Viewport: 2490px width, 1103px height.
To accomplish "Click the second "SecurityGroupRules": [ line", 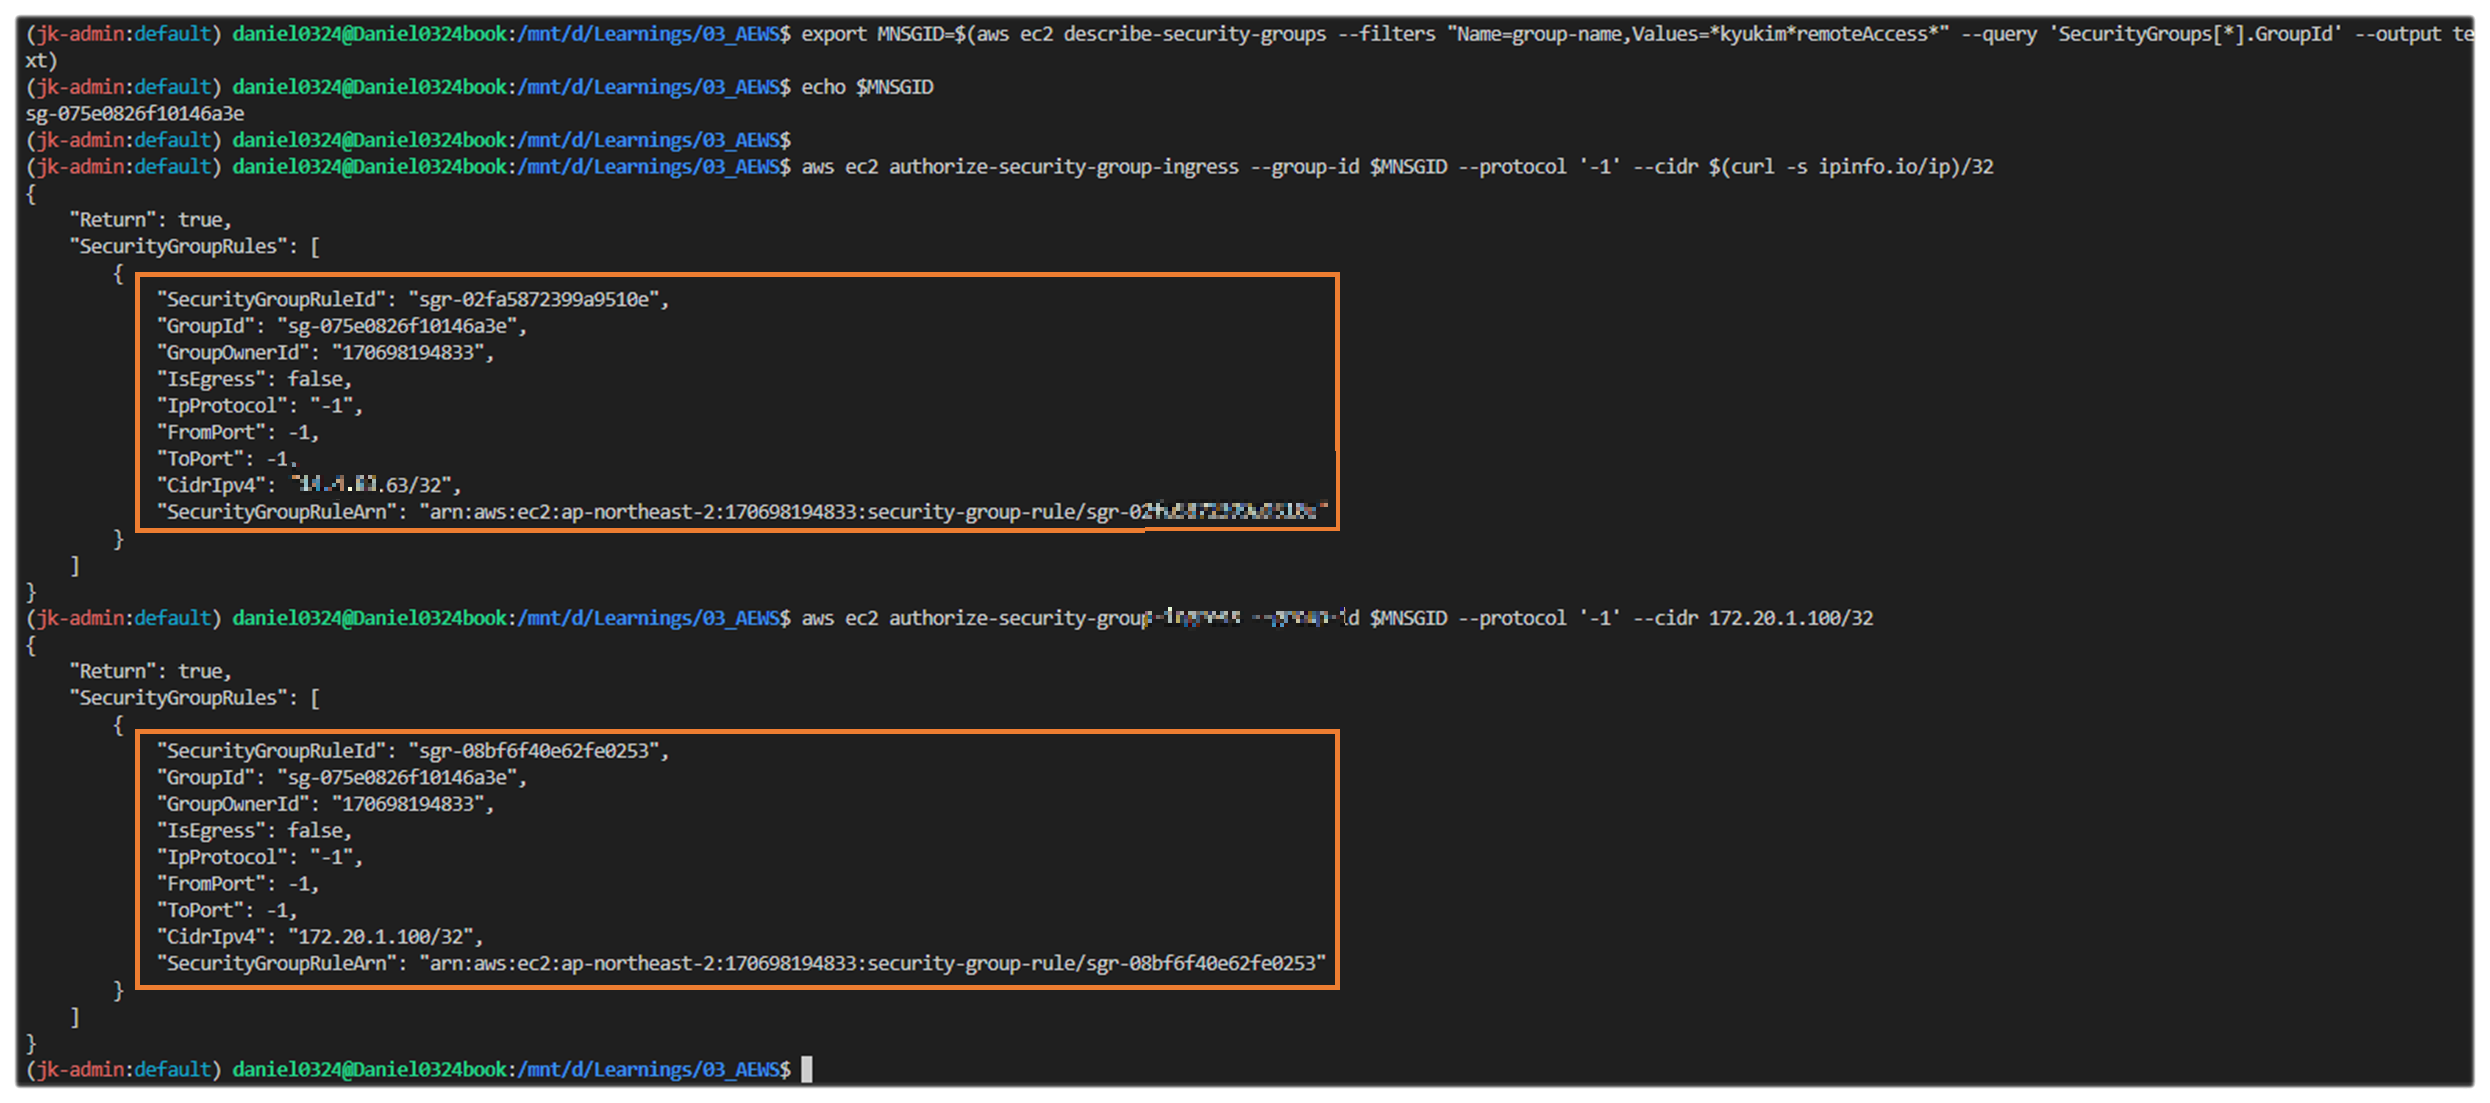I will point(195,698).
